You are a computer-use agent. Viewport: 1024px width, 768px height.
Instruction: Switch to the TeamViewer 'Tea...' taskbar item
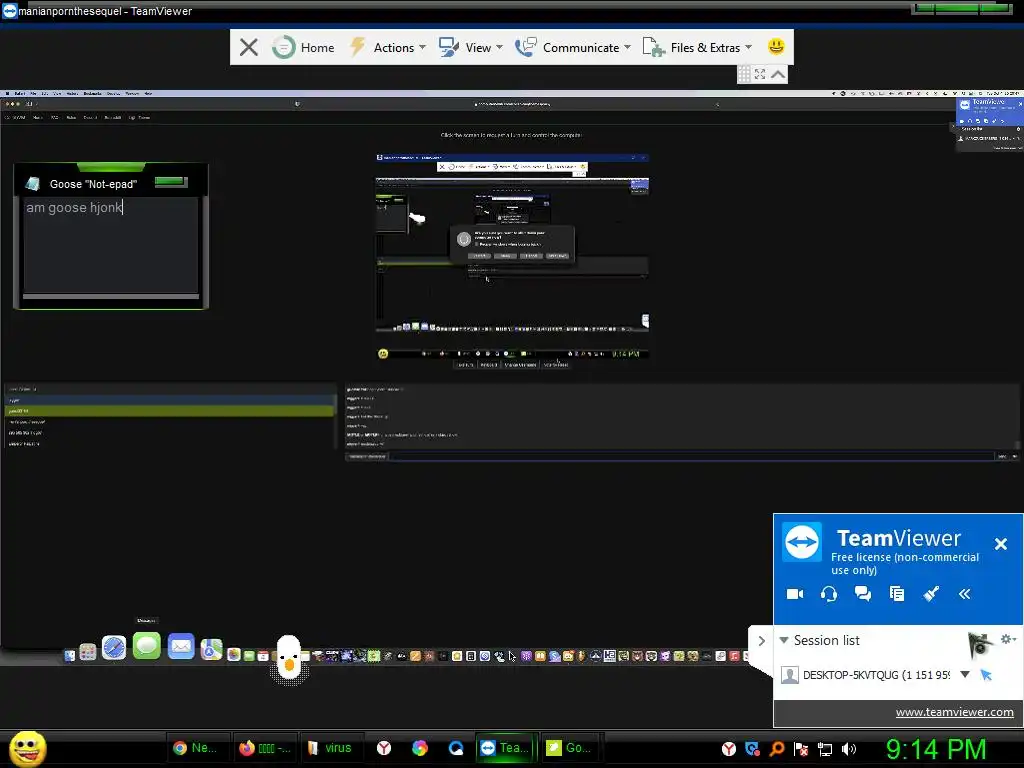[x=505, y=748]
